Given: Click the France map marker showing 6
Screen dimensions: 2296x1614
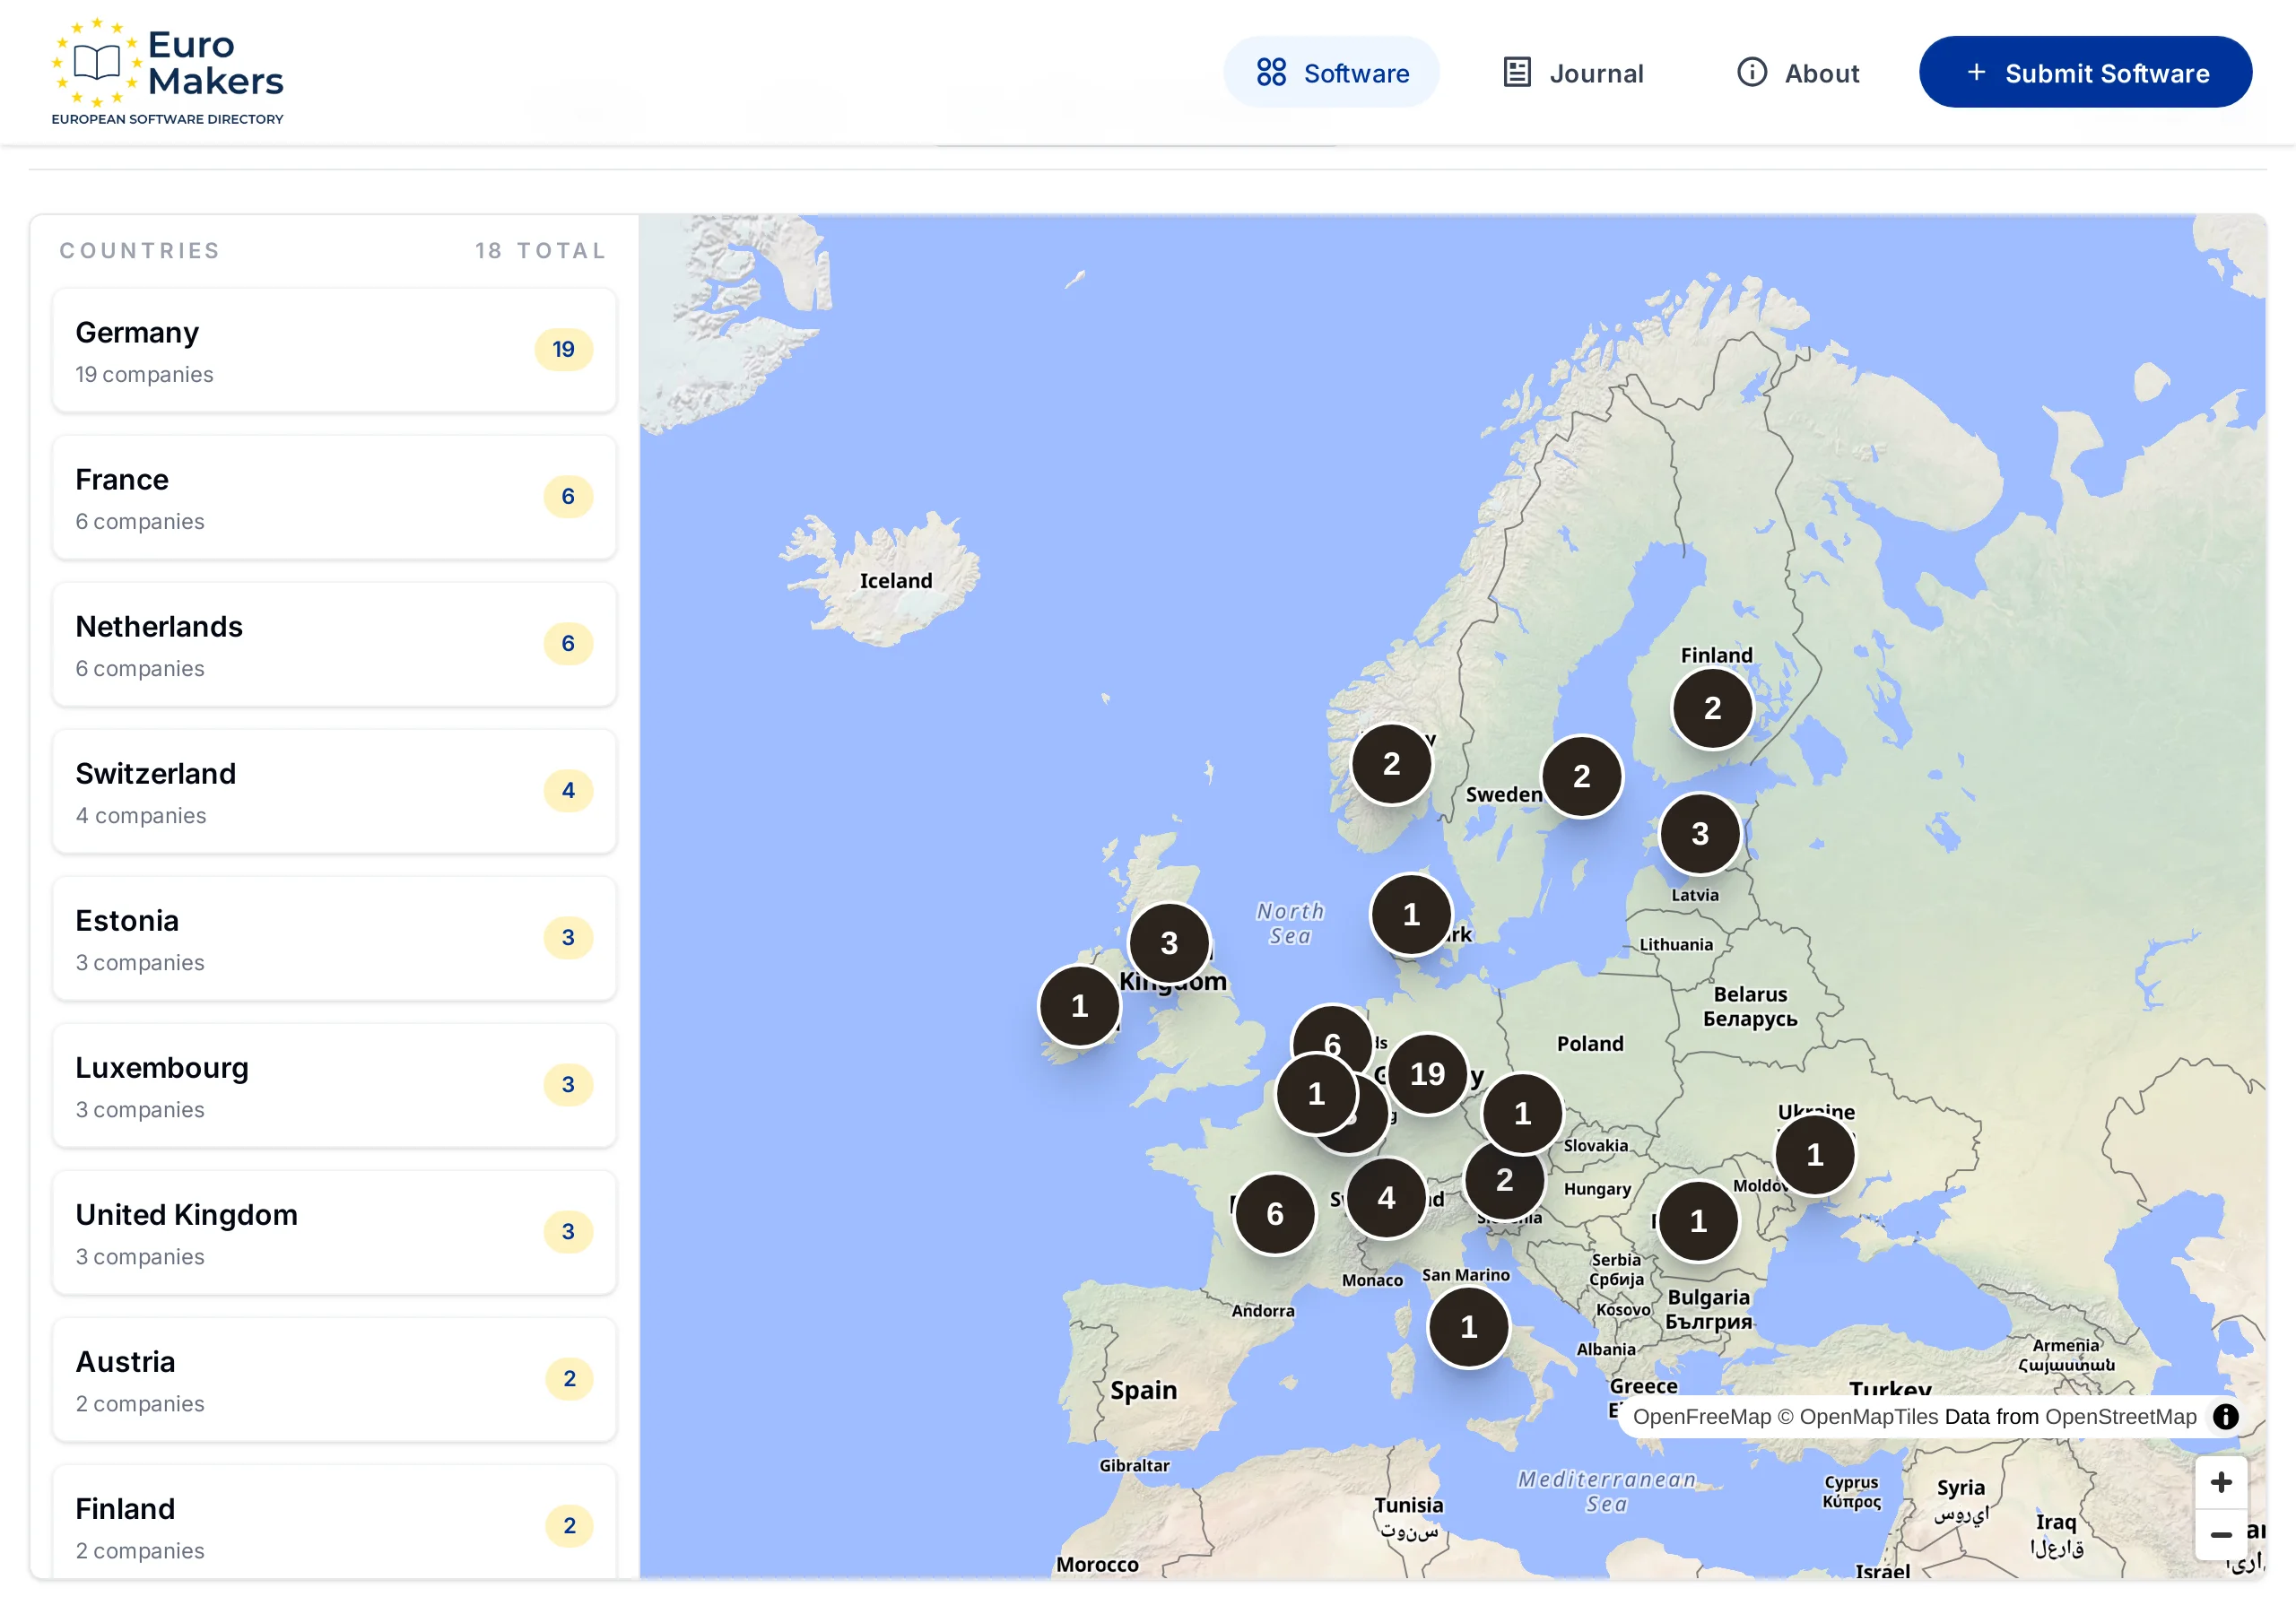Looking at the screenshot, I should (1274, 1214).
